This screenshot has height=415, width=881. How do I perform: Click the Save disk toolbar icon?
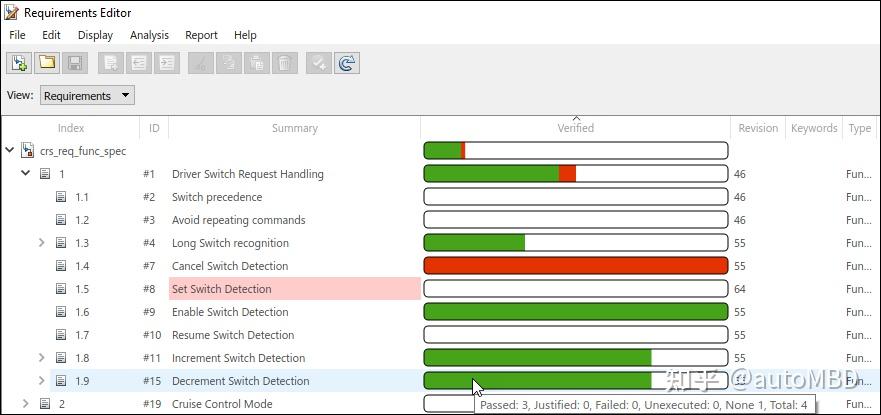(74, 63)
